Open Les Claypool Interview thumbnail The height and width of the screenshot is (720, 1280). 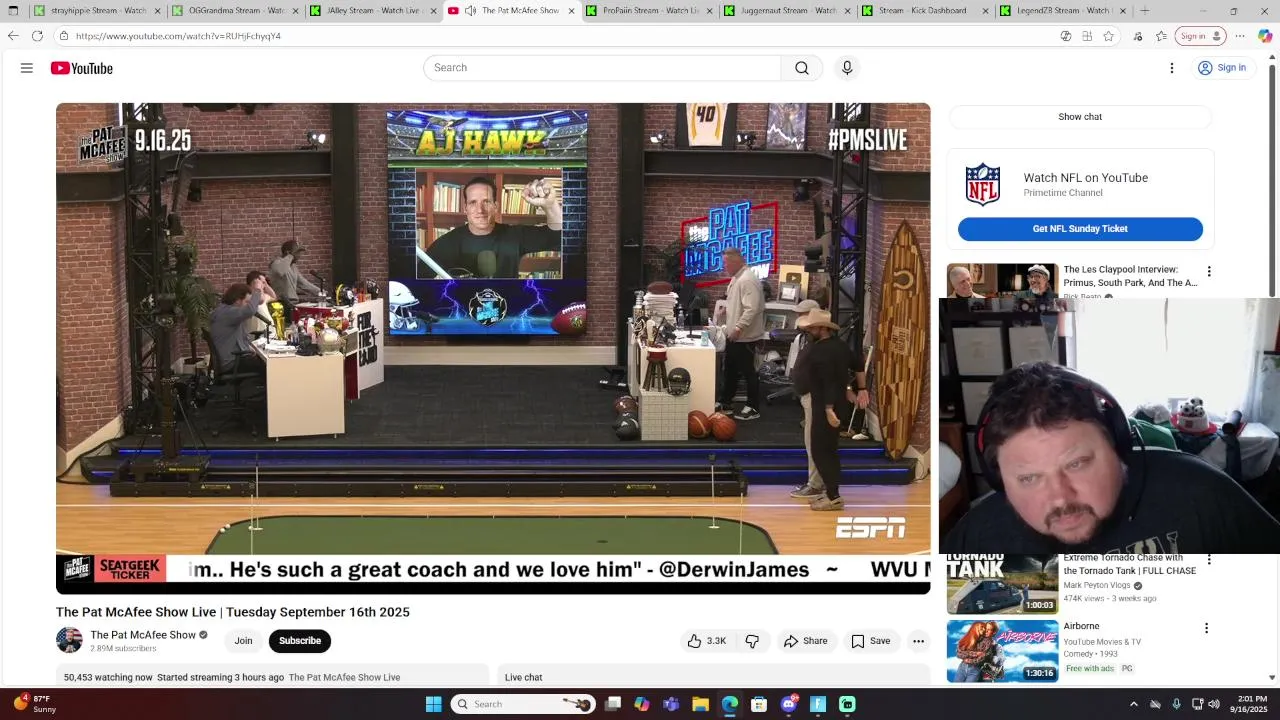coord(1002,281)
